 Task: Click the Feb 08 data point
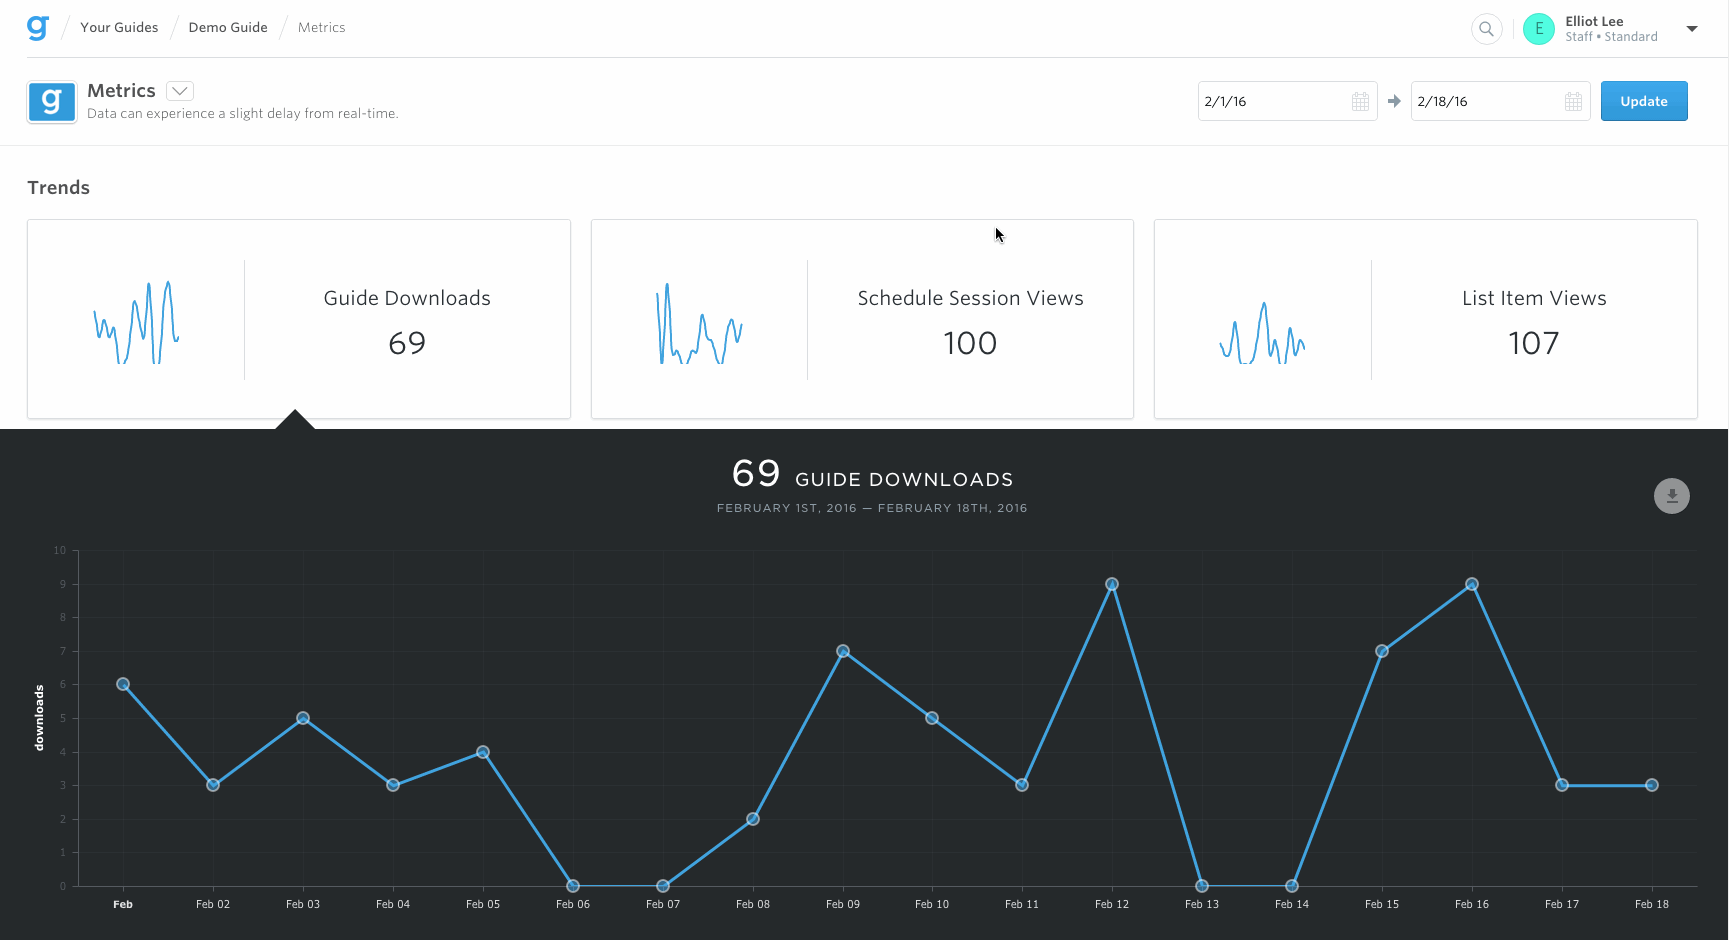[x=753, y=819]
